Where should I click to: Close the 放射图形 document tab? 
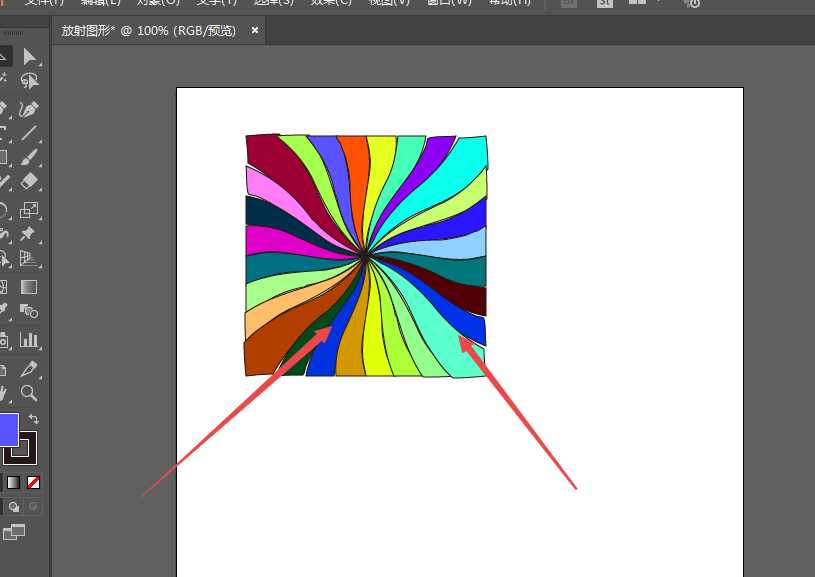coord(255,31)
